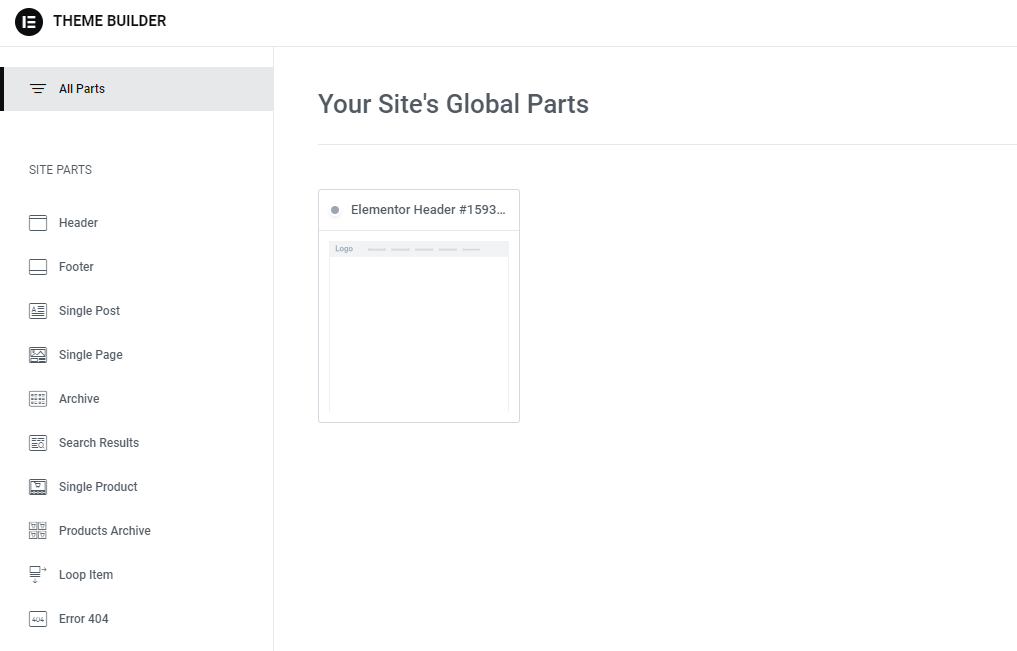
Task: Click the Logo placeholder in header preview
Action: click(344, 249)
